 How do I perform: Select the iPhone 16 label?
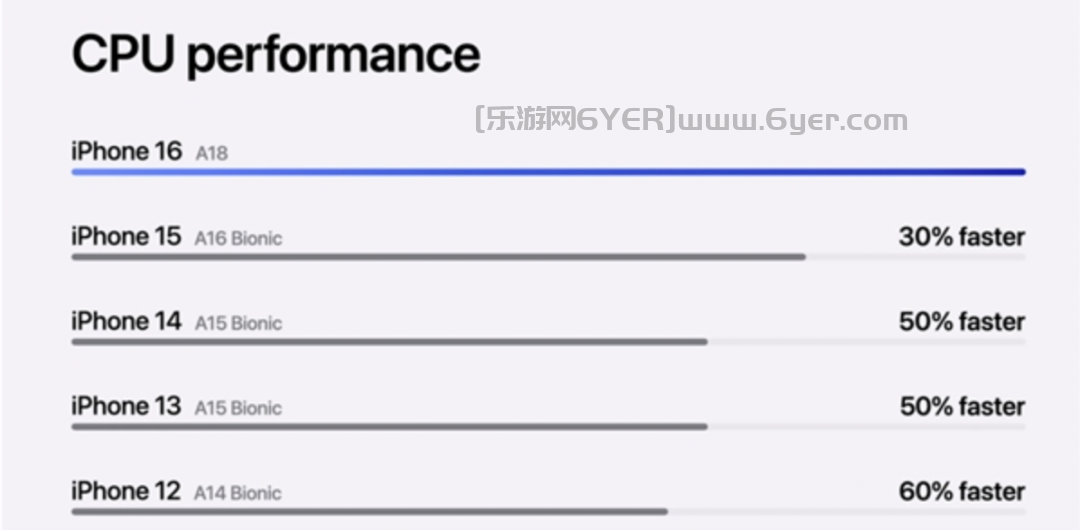126,151
